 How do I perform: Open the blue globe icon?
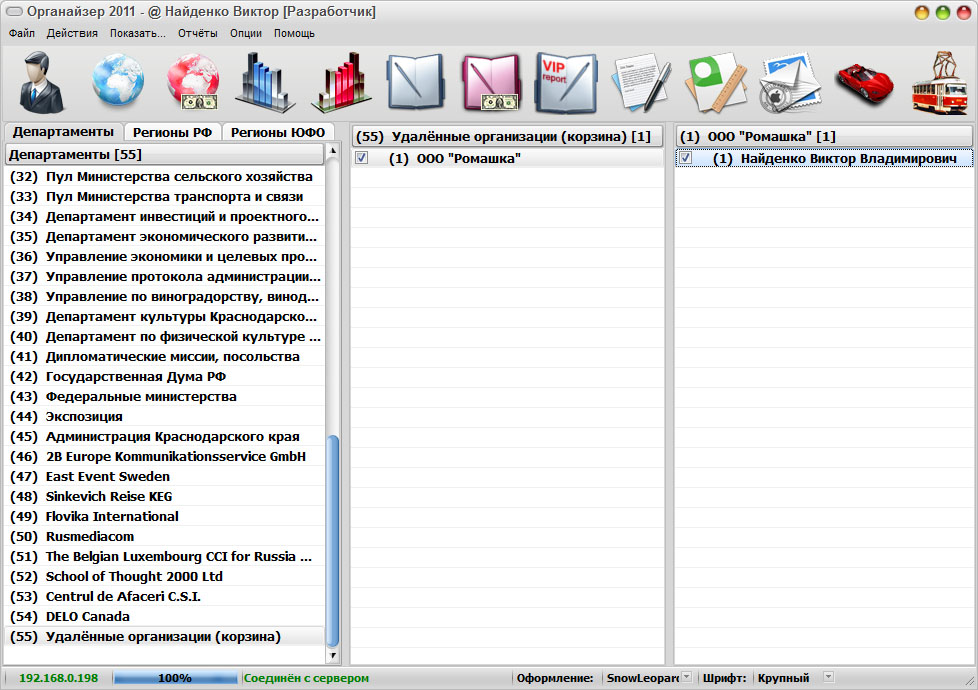[117, 83]
